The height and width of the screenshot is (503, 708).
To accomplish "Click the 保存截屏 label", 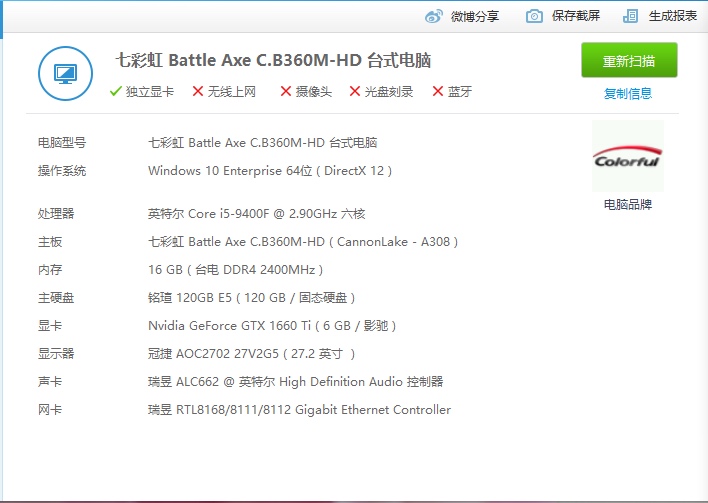I will coord(576,16).
